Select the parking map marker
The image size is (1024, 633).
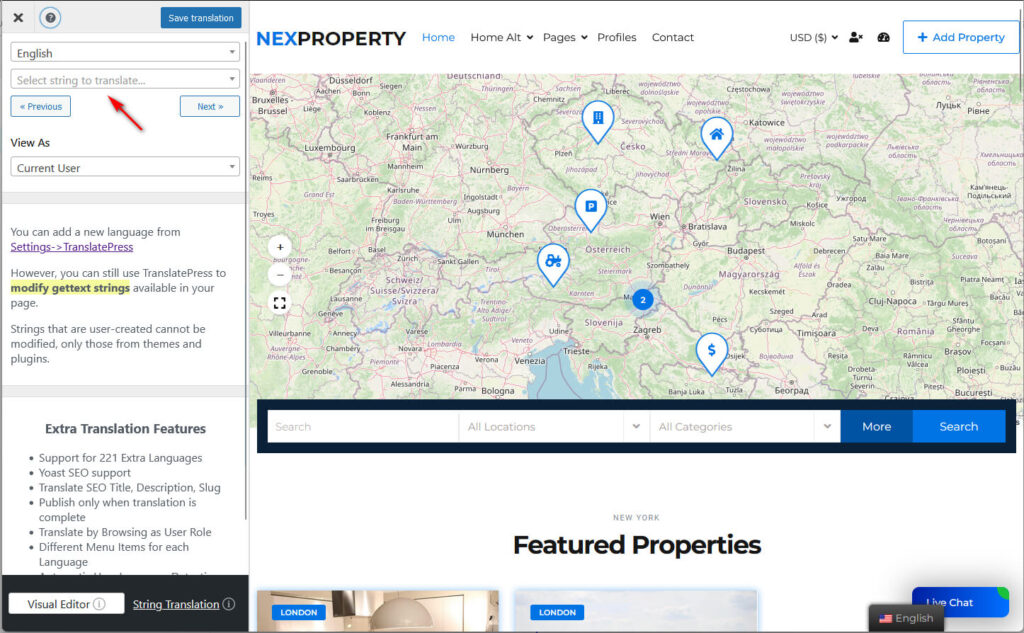click(590, 209)
